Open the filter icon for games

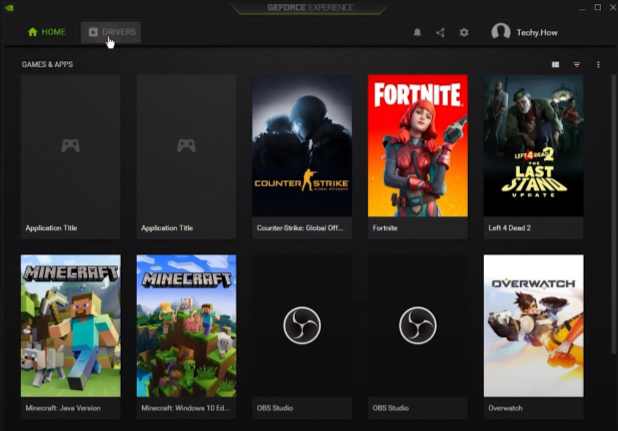tap(577, 64)
